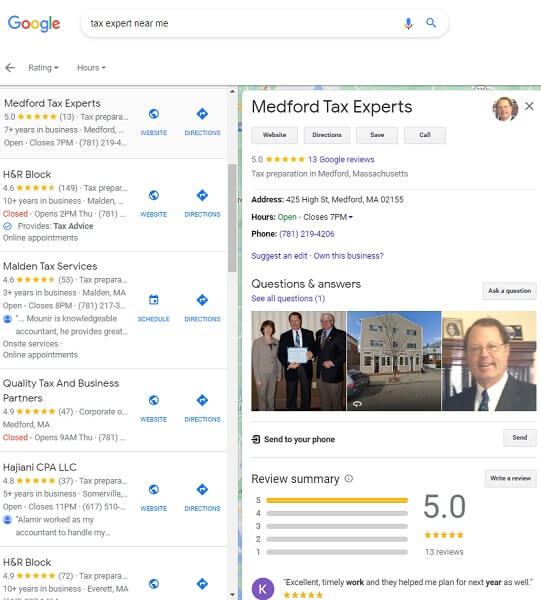The height and width of the screenshot is (600, 541).
Task: Click the Write a review button
Action: 510,478
